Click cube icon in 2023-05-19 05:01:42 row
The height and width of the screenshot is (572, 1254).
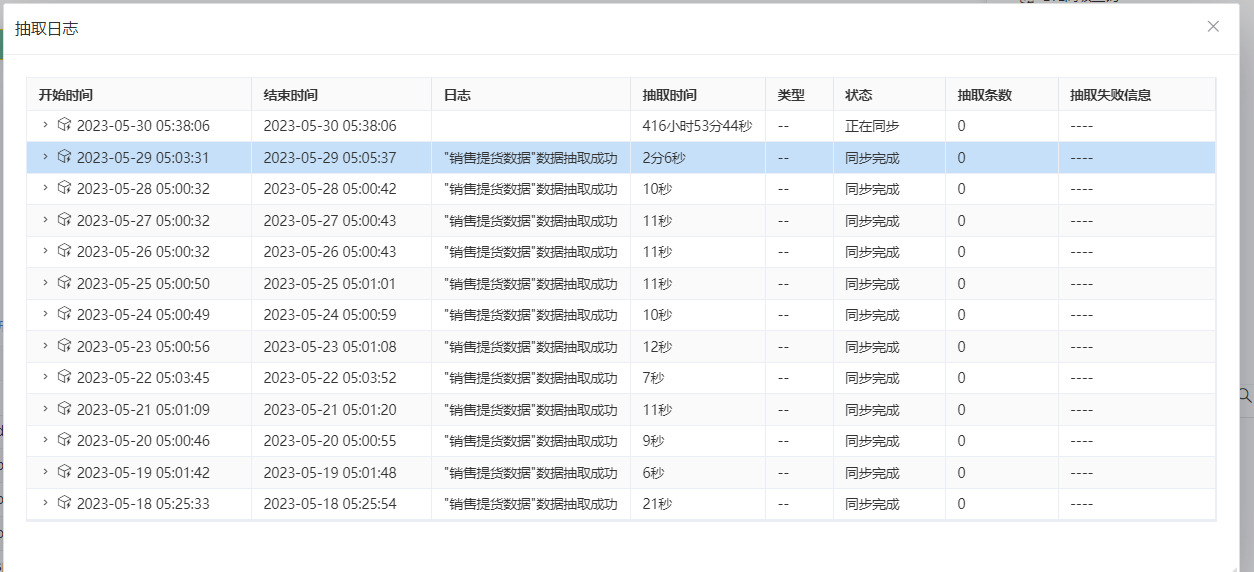[64, 472]
